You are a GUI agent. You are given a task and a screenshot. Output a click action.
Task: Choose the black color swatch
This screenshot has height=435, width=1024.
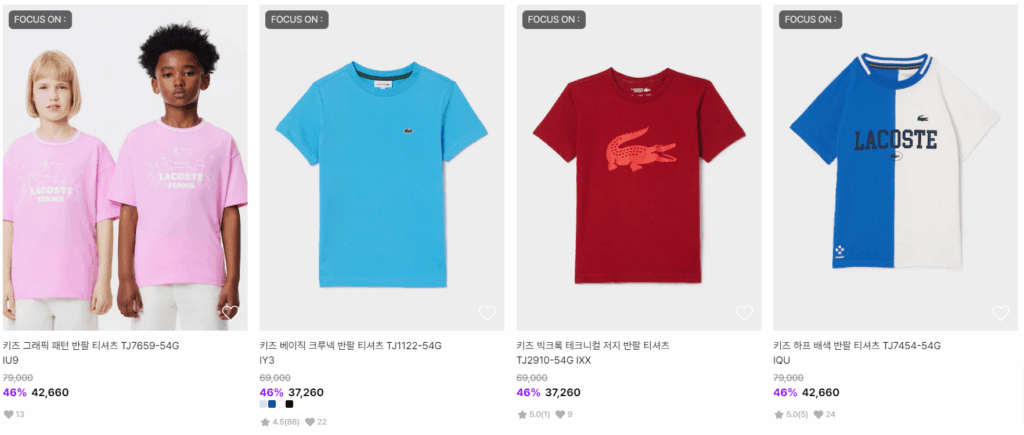pos(289,405)
